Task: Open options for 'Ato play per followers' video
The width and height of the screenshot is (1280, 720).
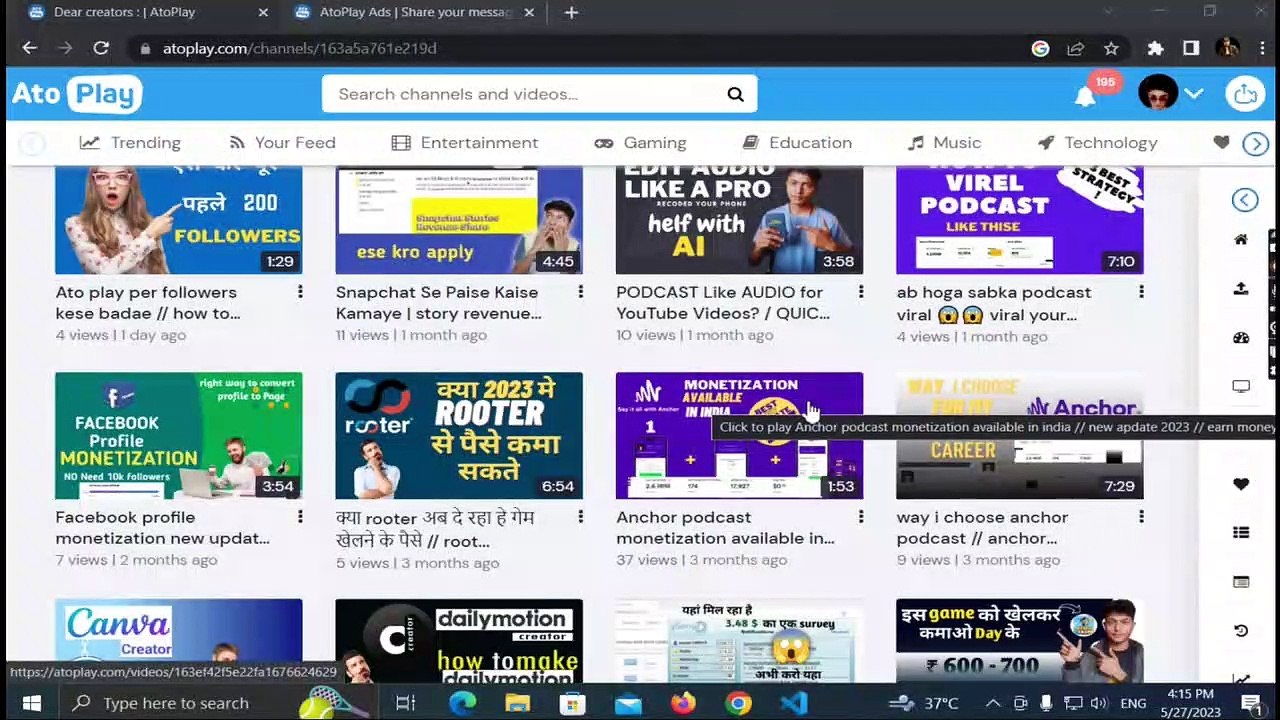Action: pos(300,292)
